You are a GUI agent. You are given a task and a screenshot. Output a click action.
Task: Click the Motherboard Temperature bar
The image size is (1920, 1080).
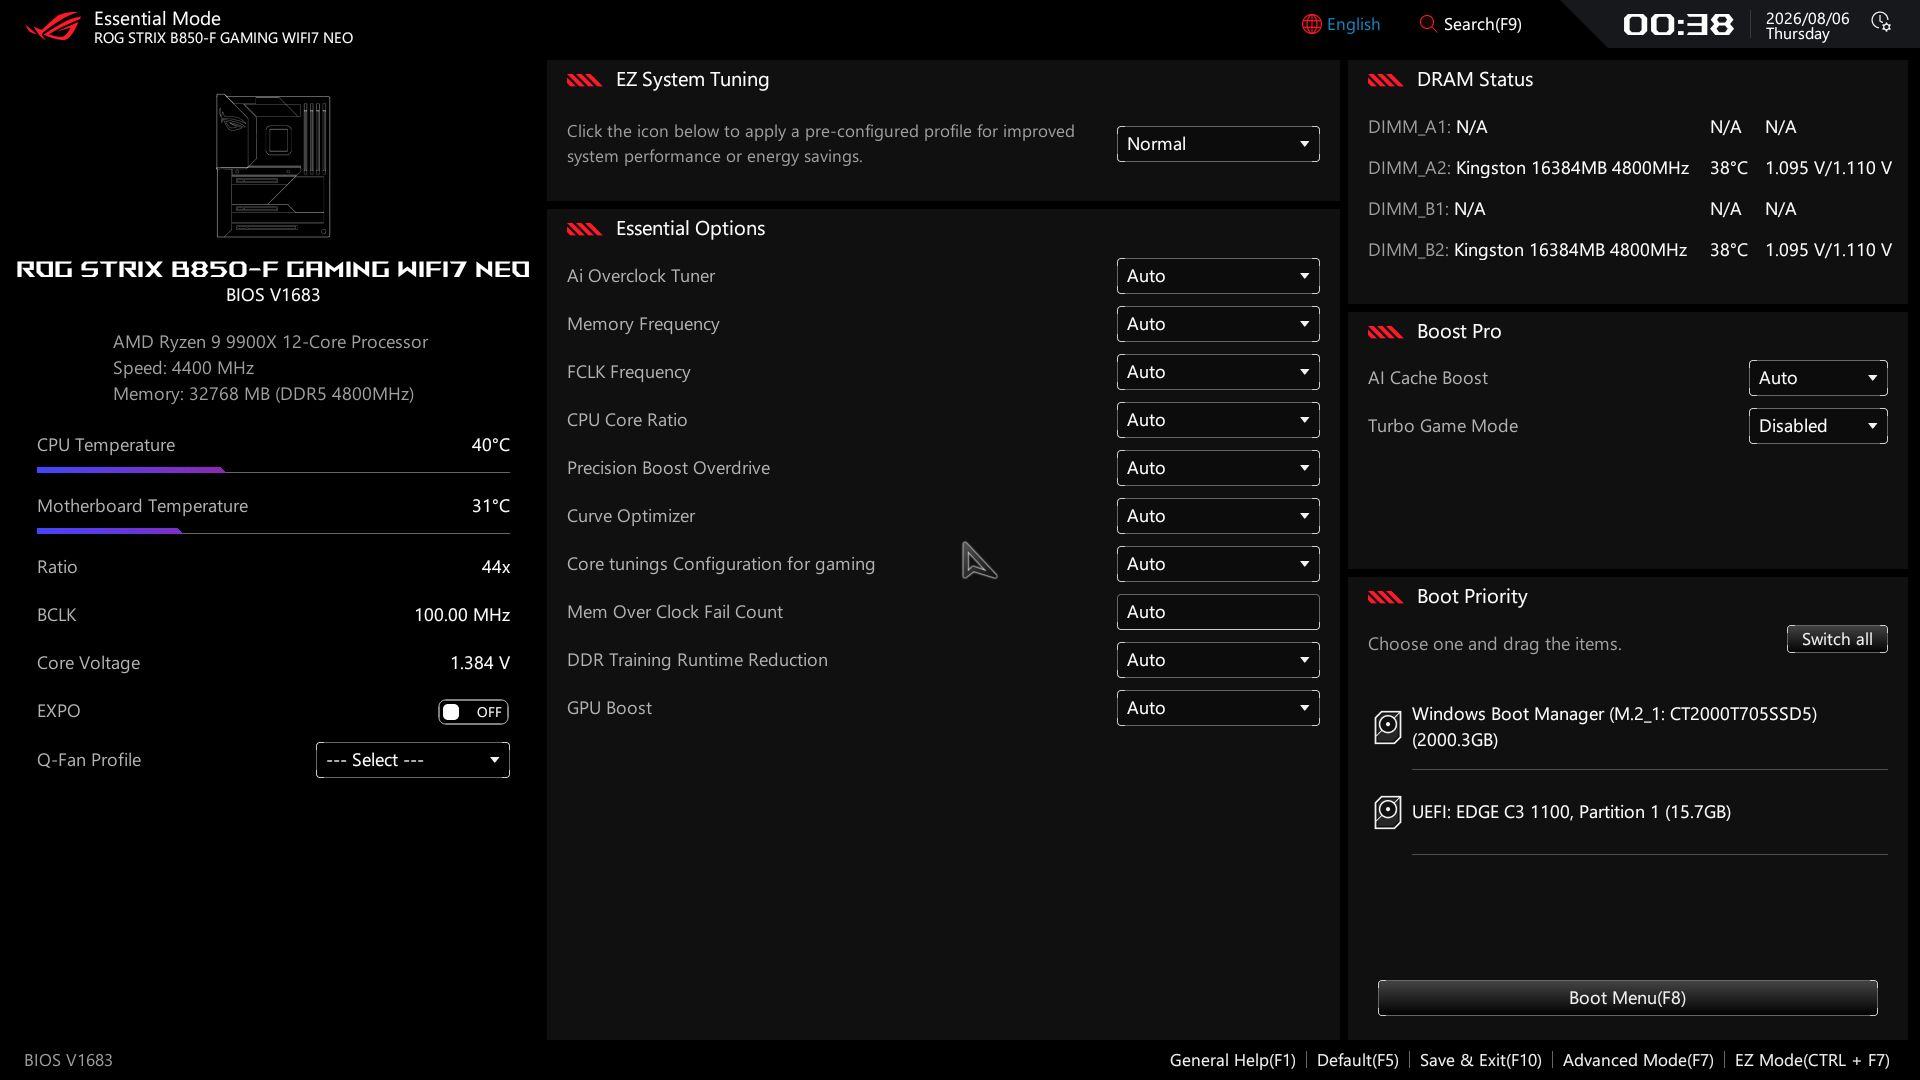[x=273, y=531]
